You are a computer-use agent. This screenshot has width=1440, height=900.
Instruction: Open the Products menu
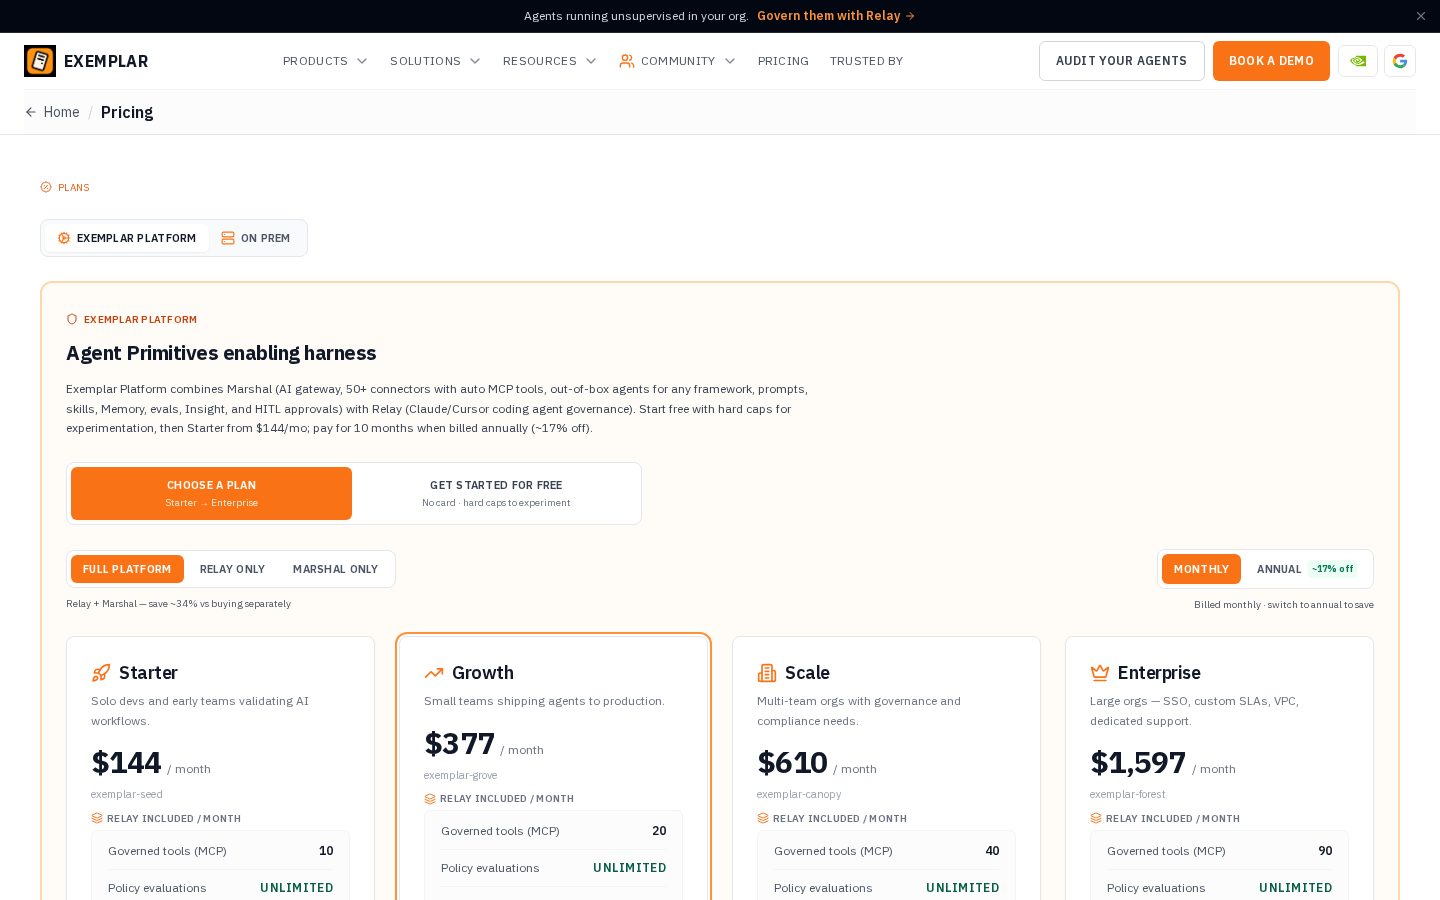point(325,61)
